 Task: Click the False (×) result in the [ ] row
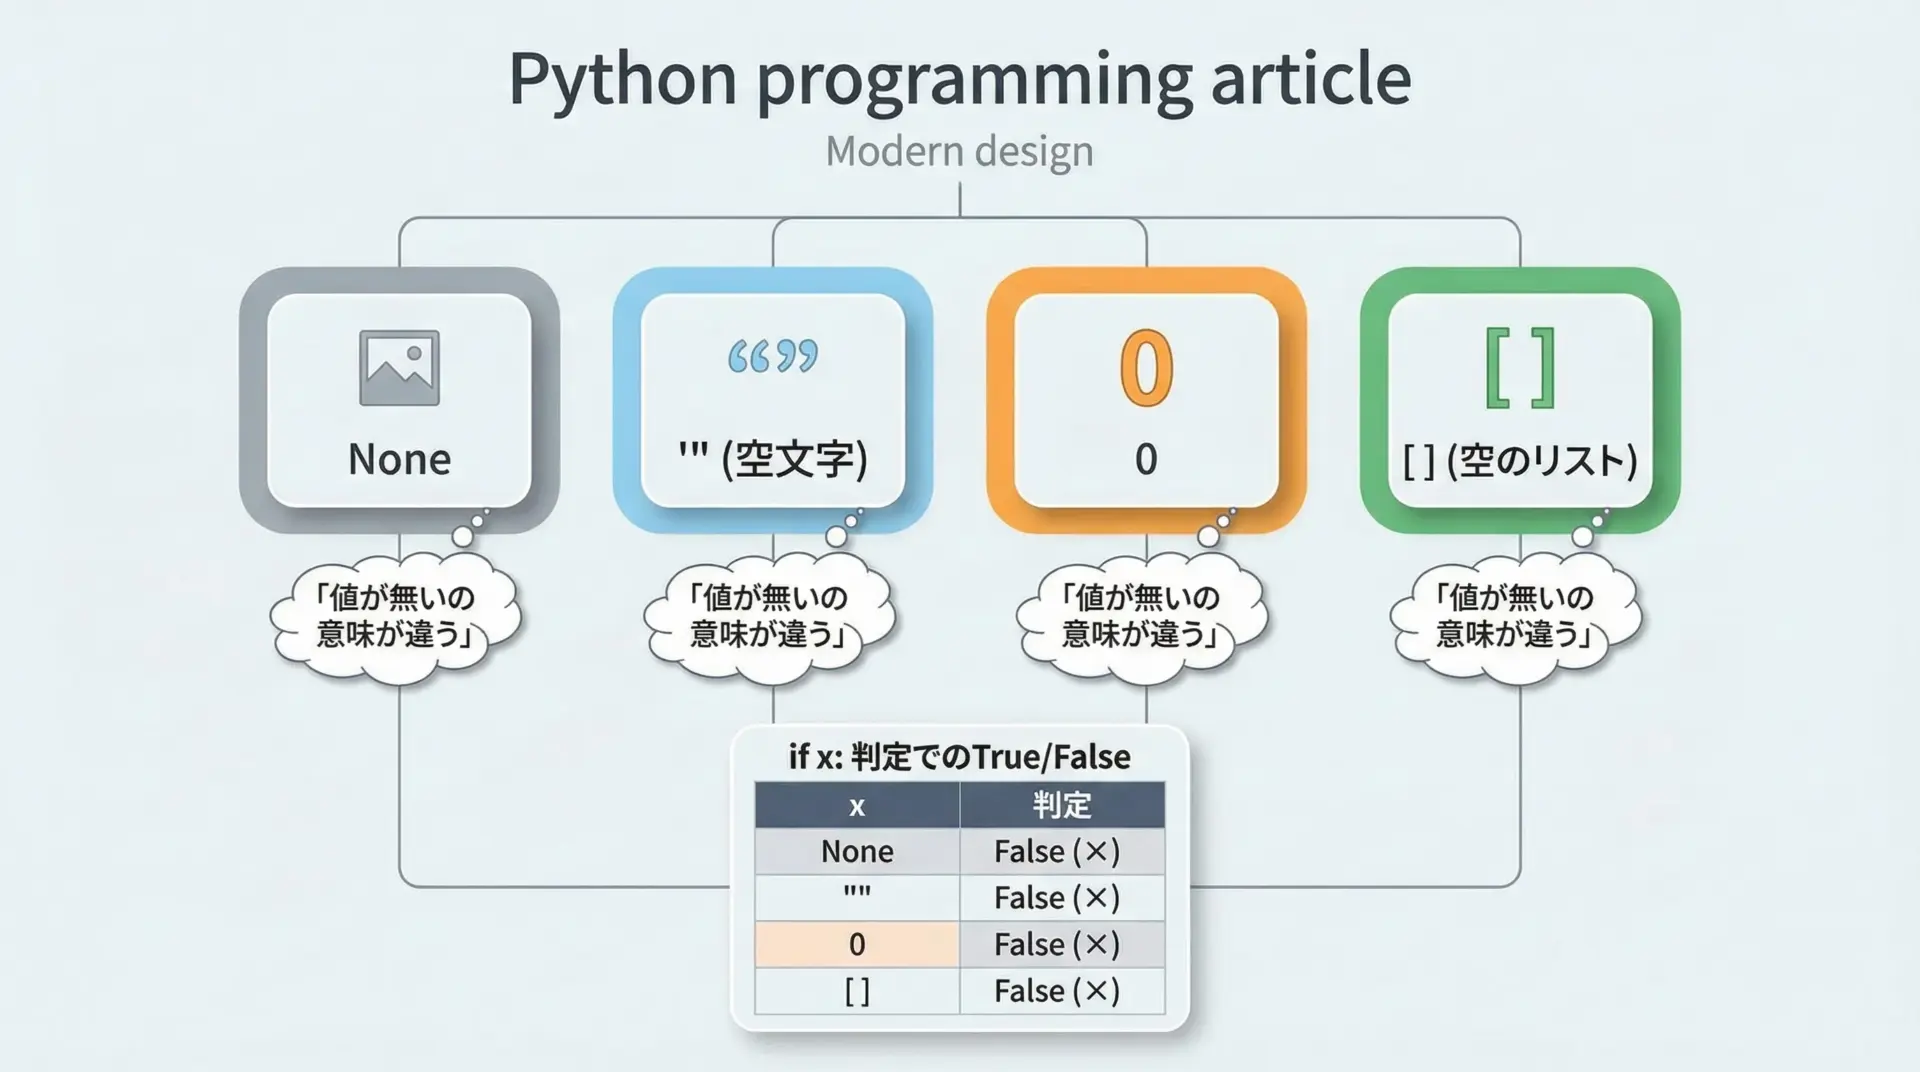coord(1057,991)
